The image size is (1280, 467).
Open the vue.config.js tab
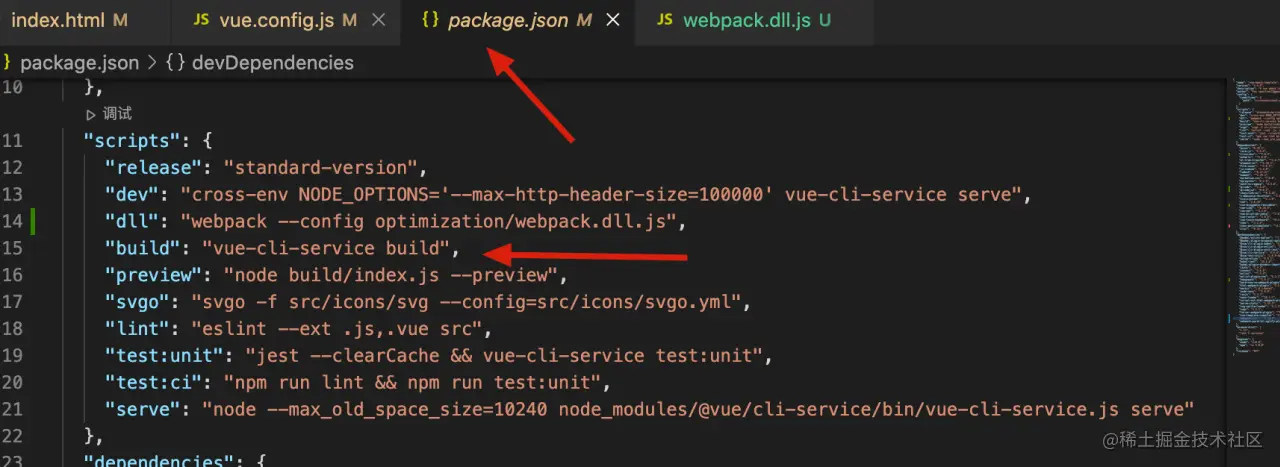(278, 20)
